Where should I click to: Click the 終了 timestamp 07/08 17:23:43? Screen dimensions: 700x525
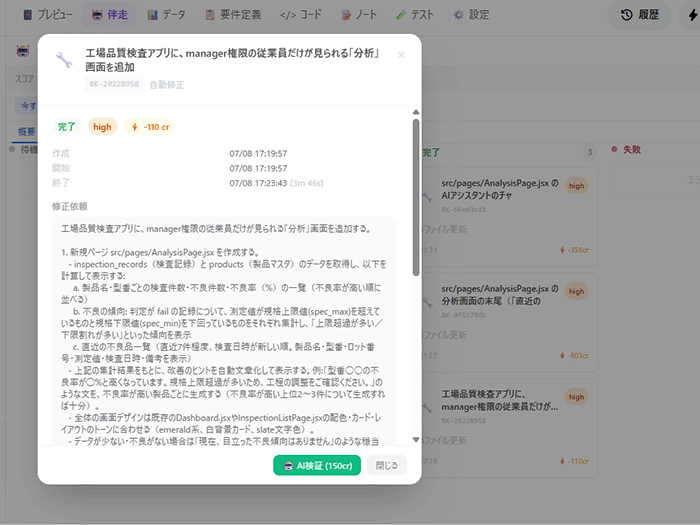[258, 183]
